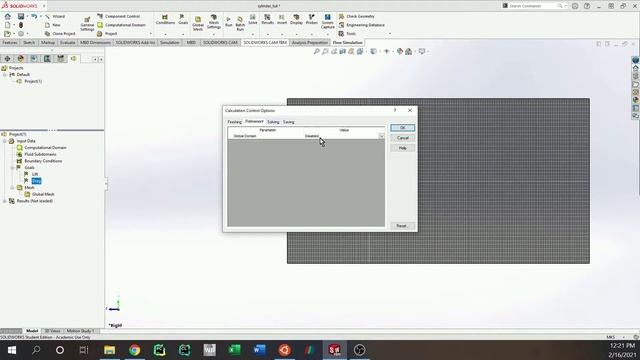Select Computational Domain toolbar button
The image size is (640, 360).
pyautogui.click(x=121, y=25)
